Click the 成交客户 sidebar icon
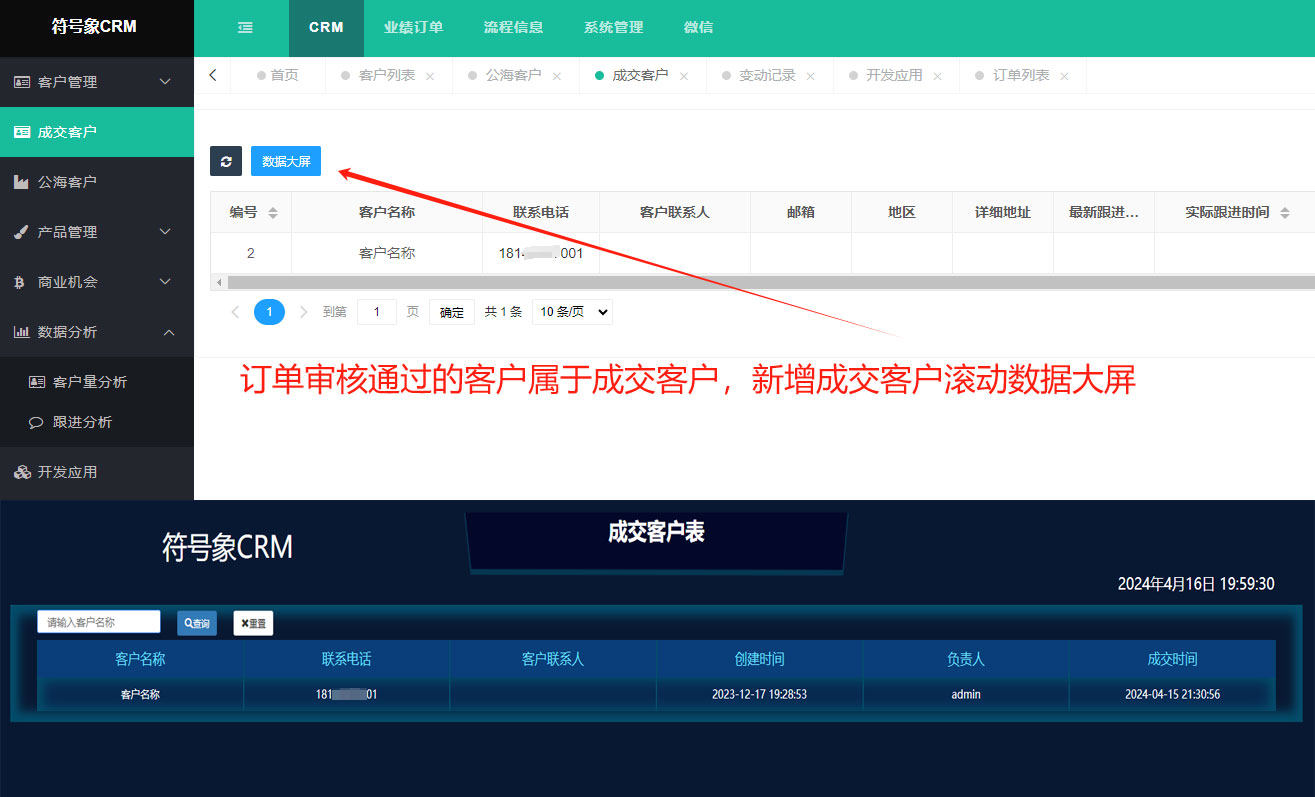 [x=22, y=132]
